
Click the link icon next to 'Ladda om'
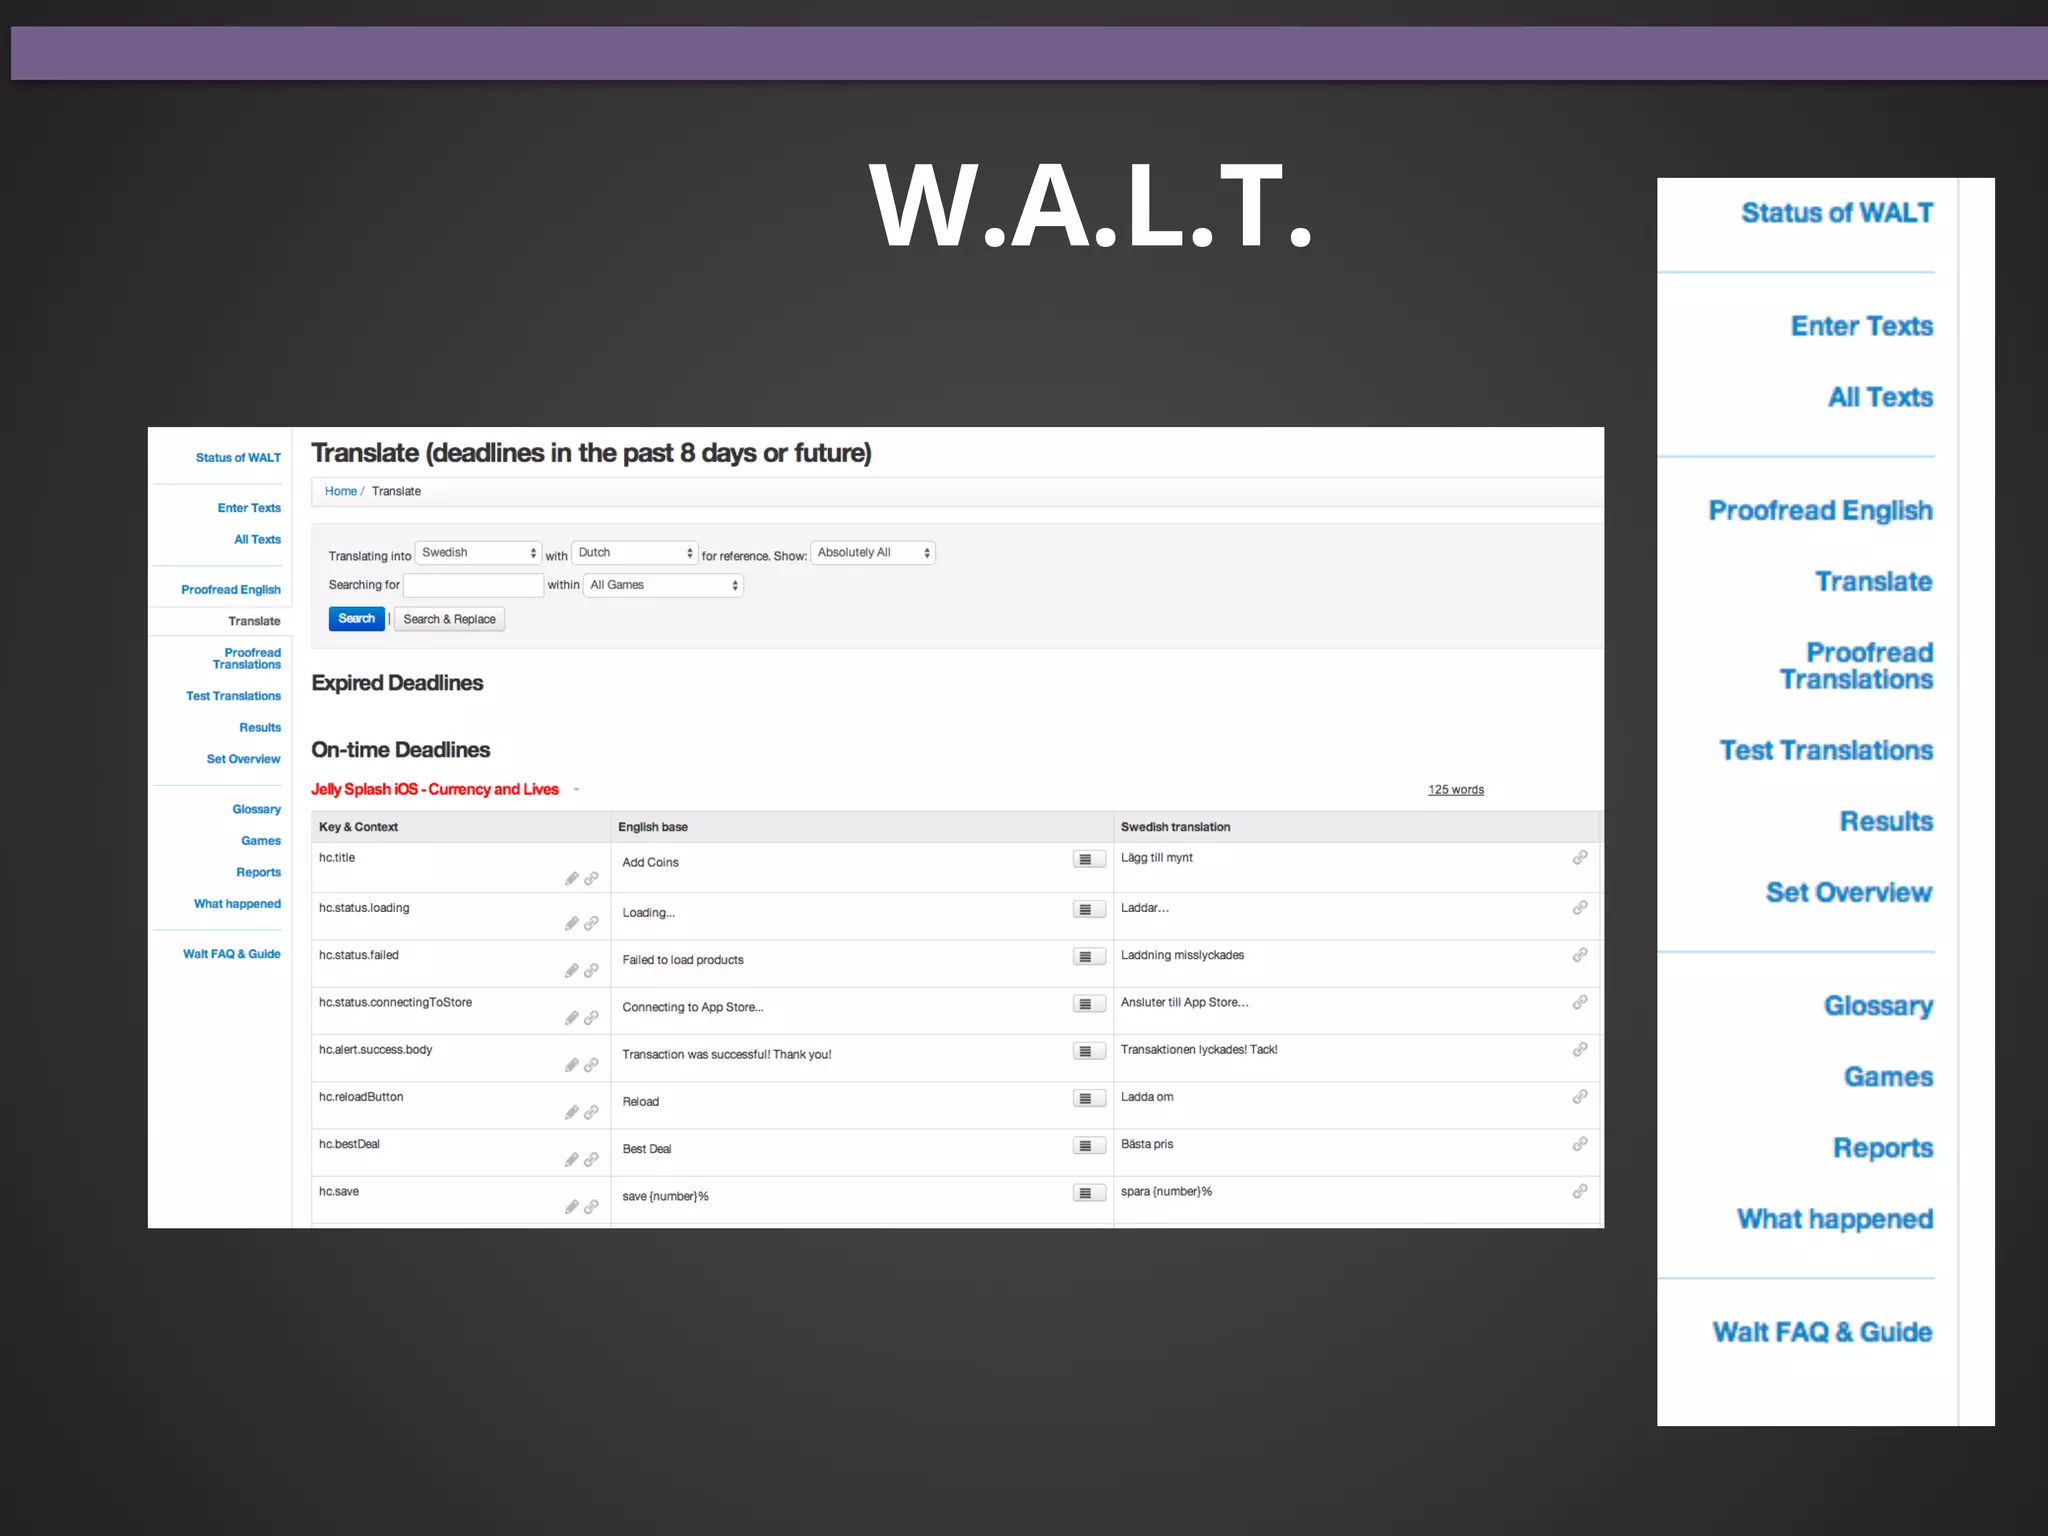click(x=1580, y=1096)
